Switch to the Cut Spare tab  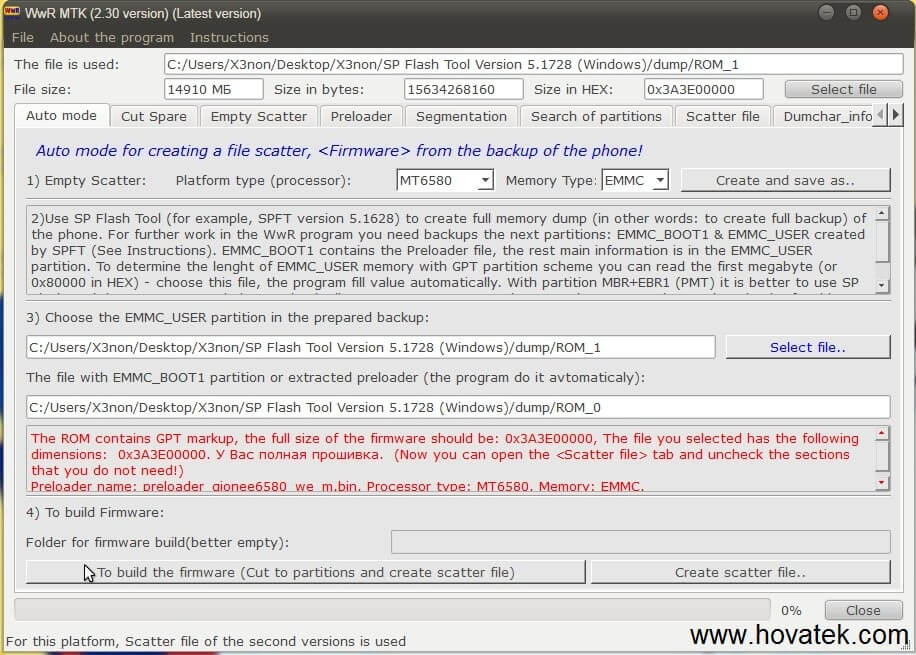(154, 116)
